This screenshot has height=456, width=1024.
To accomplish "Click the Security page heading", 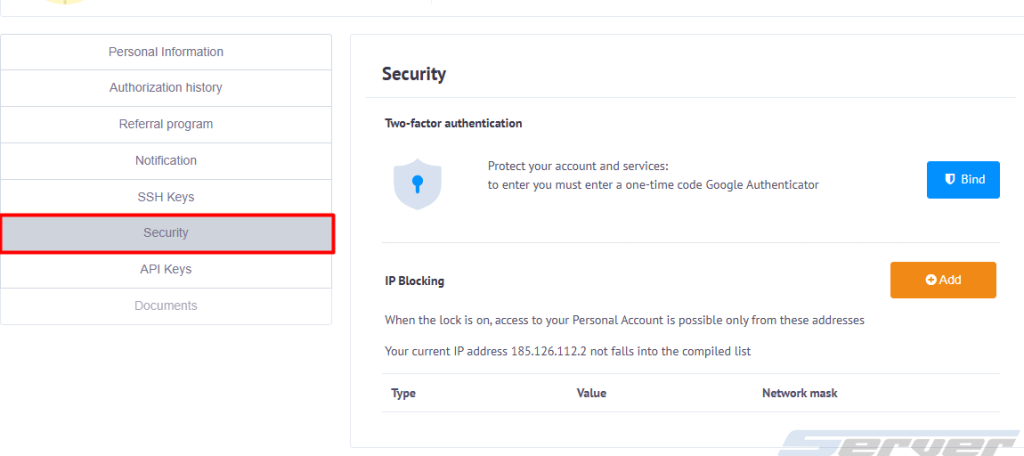I will coord(414,74).
